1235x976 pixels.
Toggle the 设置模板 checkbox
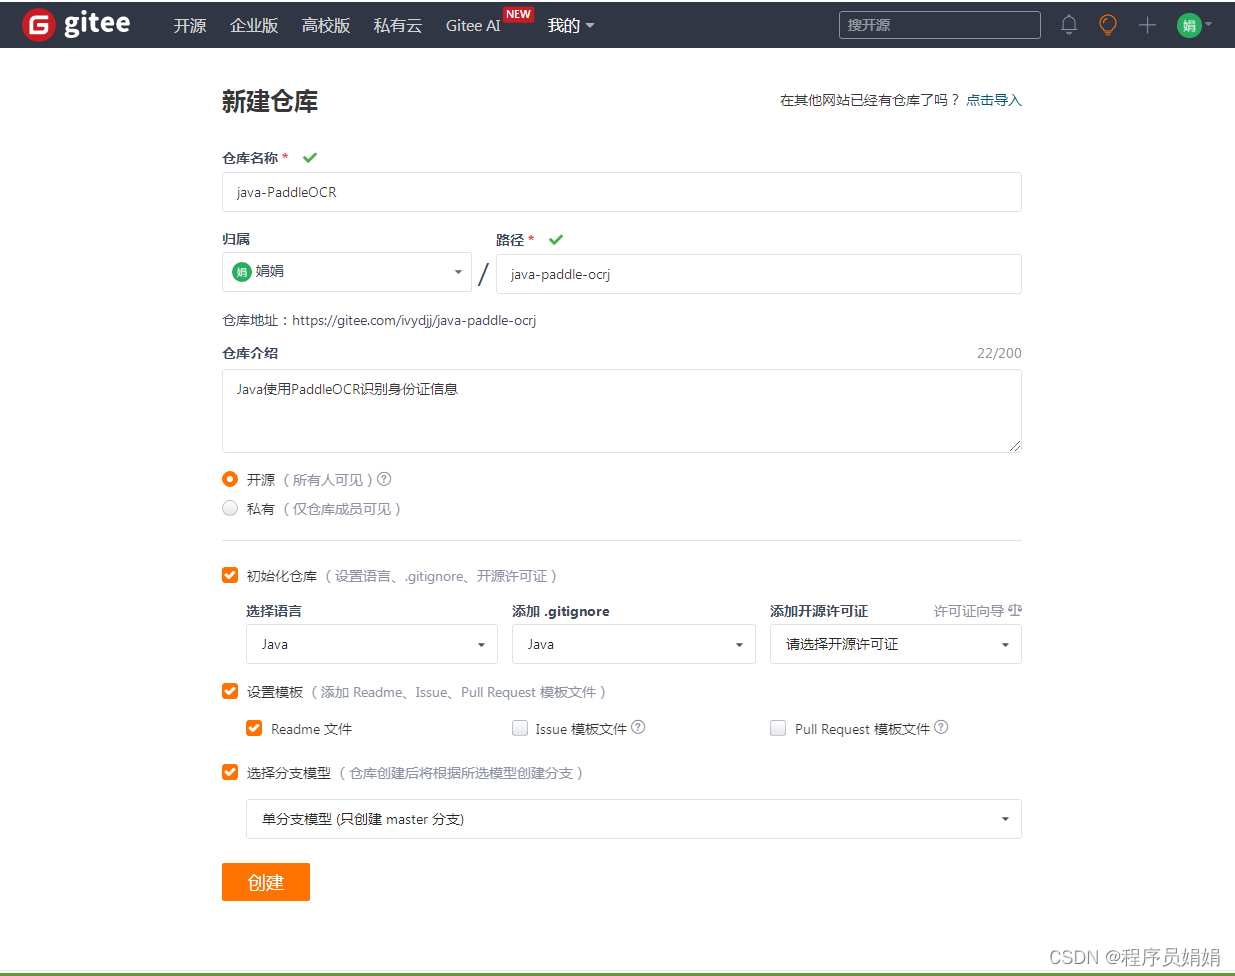pyautogui.click(x=230, y=691)
